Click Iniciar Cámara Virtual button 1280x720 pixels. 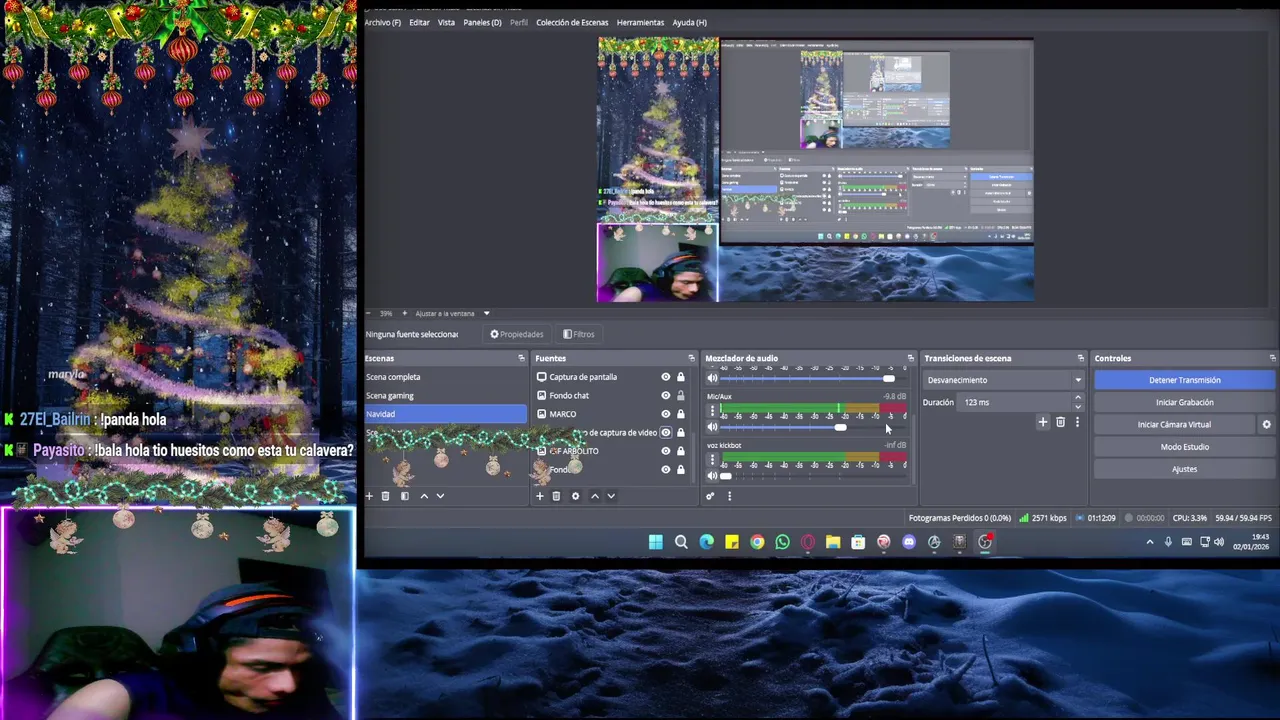(1174, 424)
